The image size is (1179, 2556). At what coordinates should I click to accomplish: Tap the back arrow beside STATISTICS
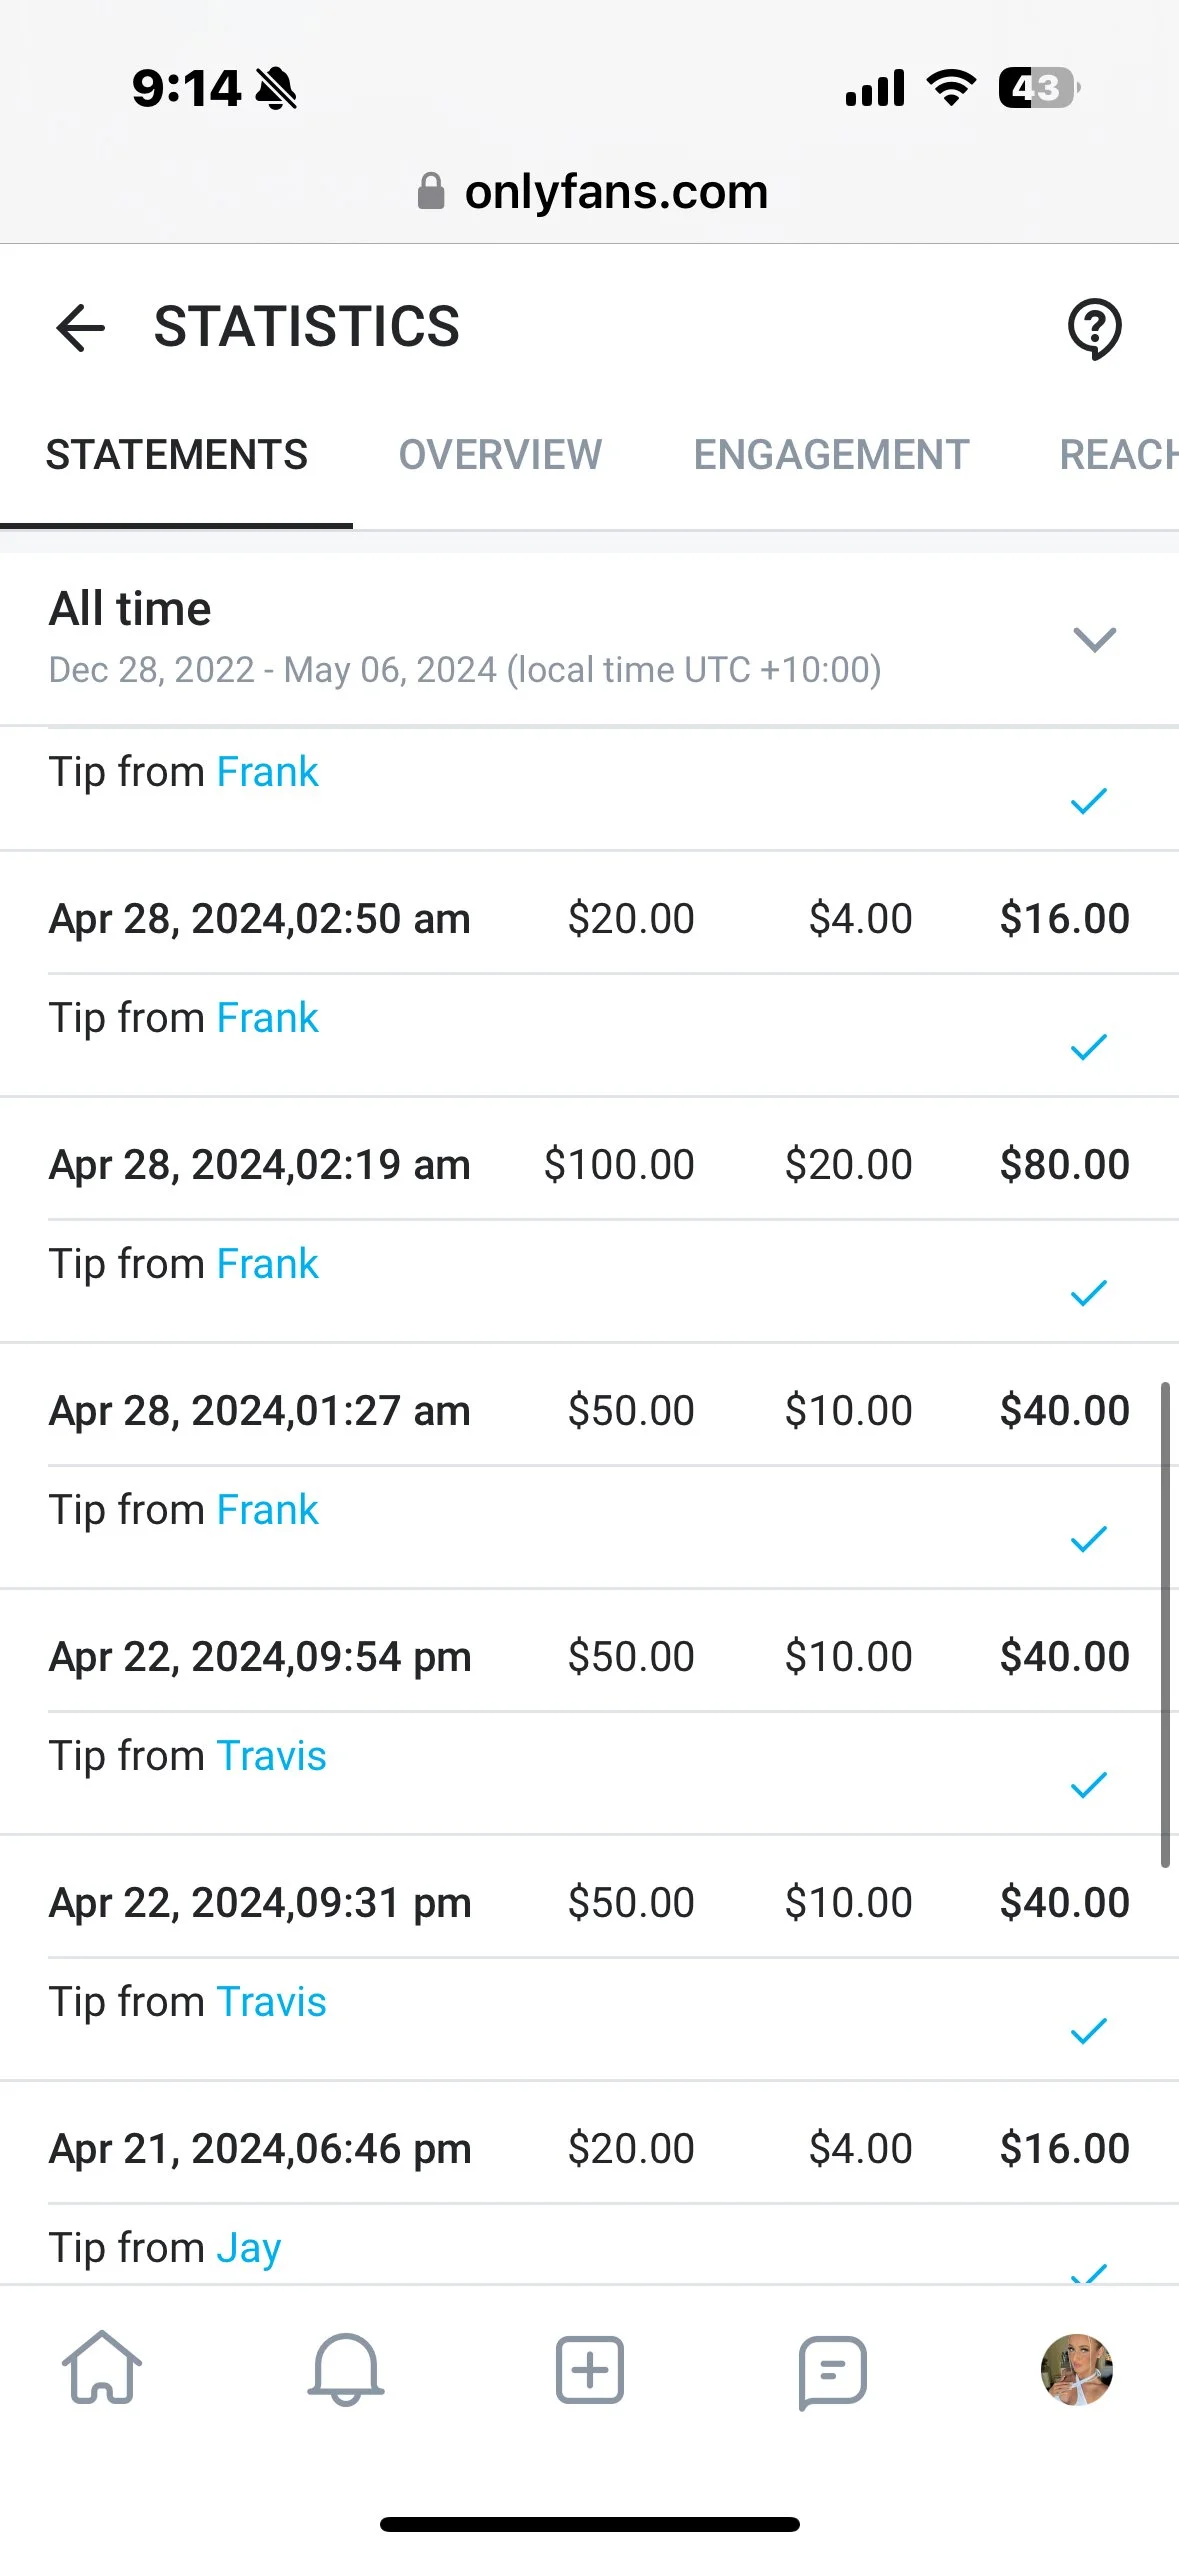pos(81,327)
